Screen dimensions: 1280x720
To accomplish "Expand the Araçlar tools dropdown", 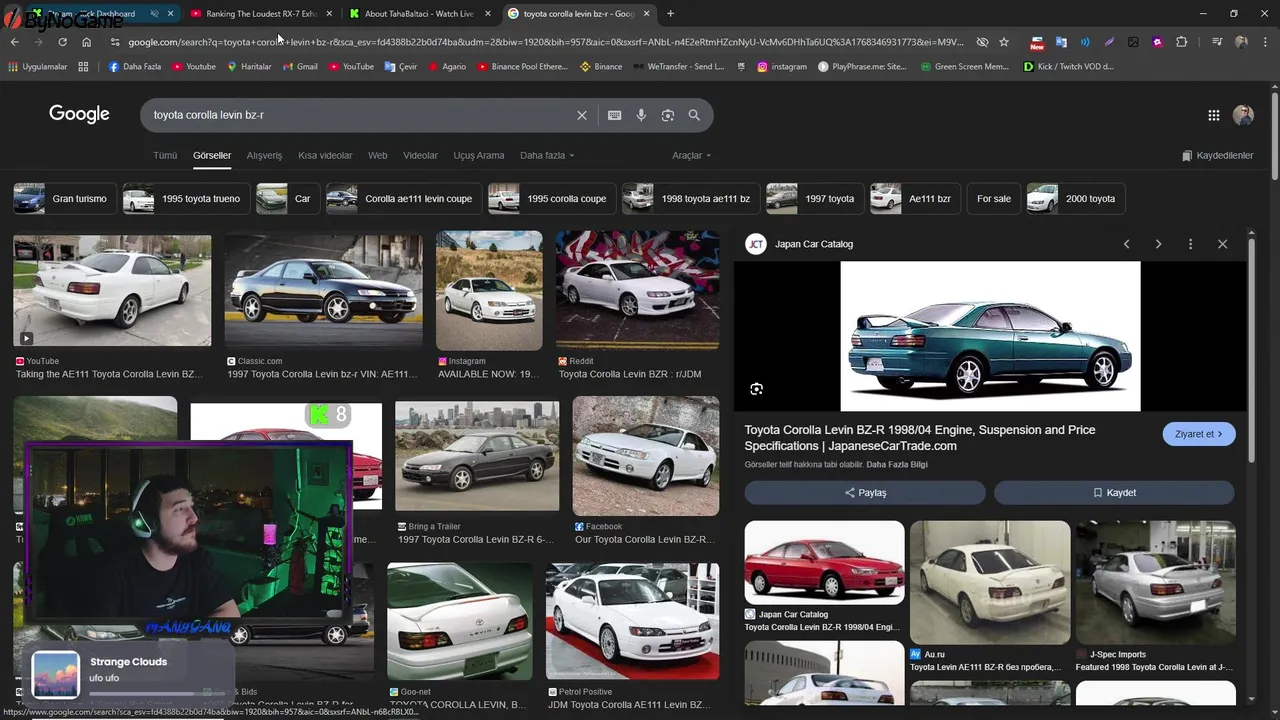I will pyautogui.click(x=691, y=156).
